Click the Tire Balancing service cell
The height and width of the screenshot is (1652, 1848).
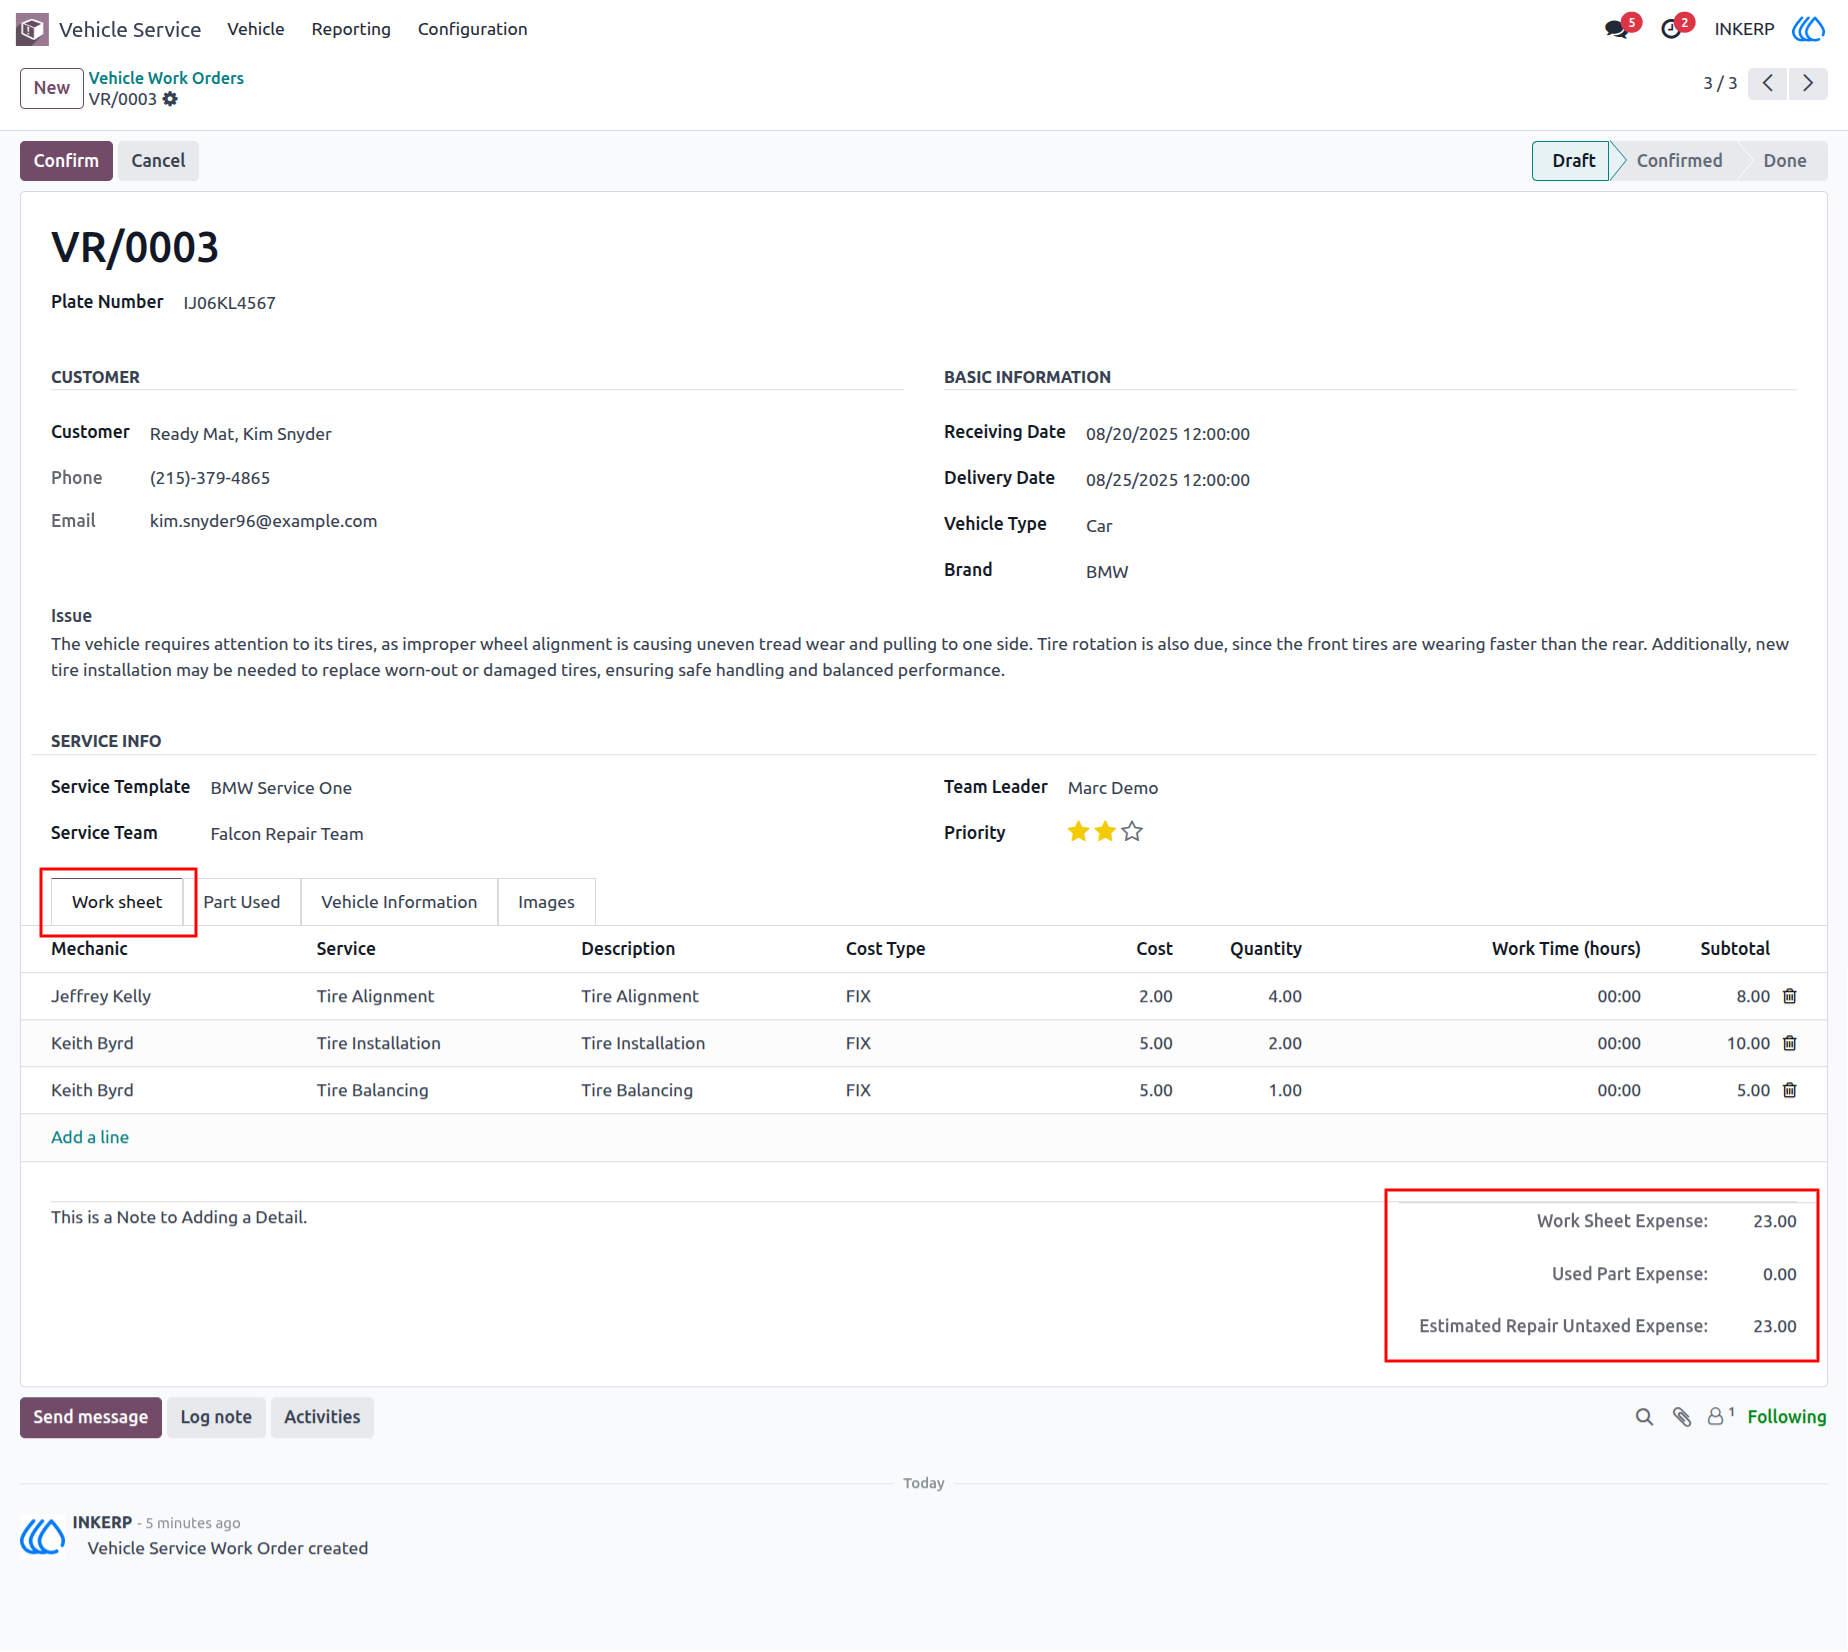pyautogui.click(x=372, y=1090)
